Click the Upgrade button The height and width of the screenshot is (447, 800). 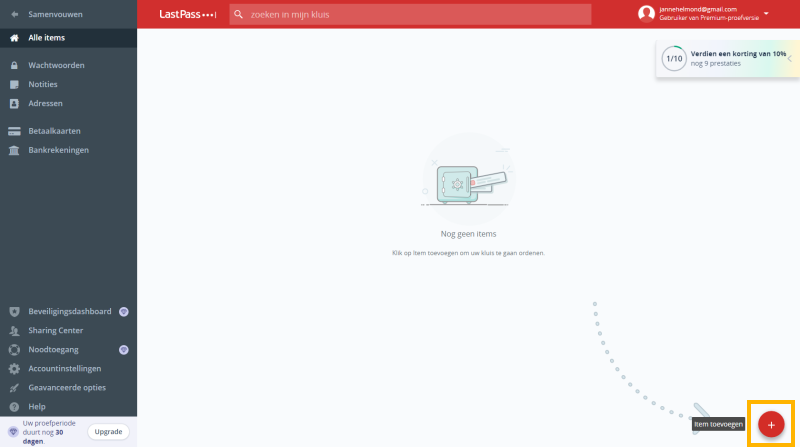[x=108, y=432]
